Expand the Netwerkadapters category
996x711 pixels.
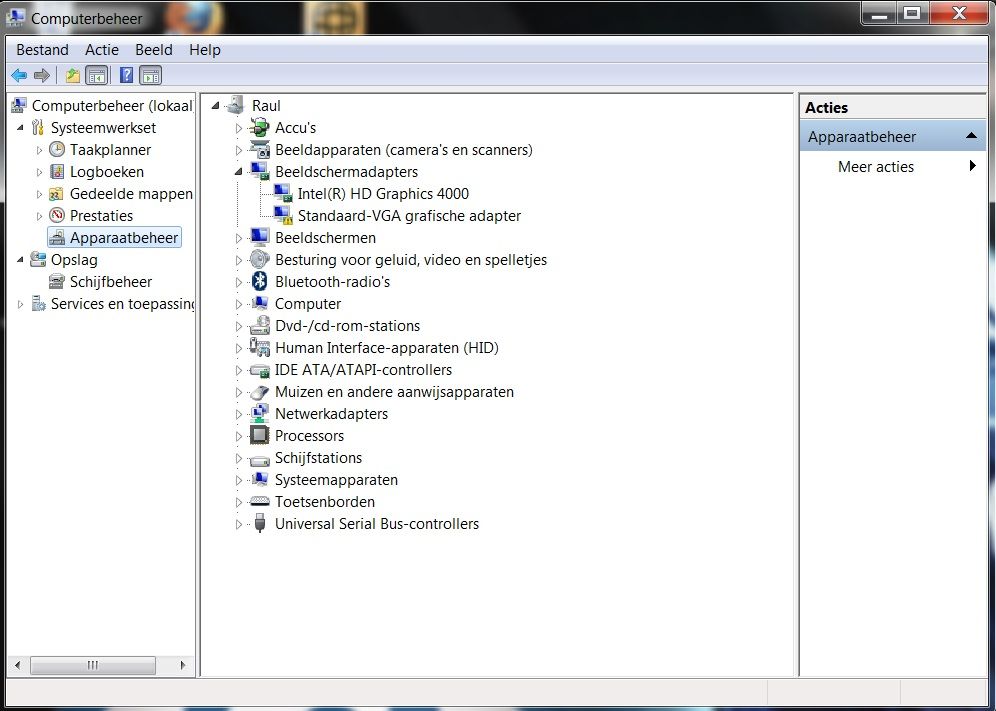coord(238,414)
